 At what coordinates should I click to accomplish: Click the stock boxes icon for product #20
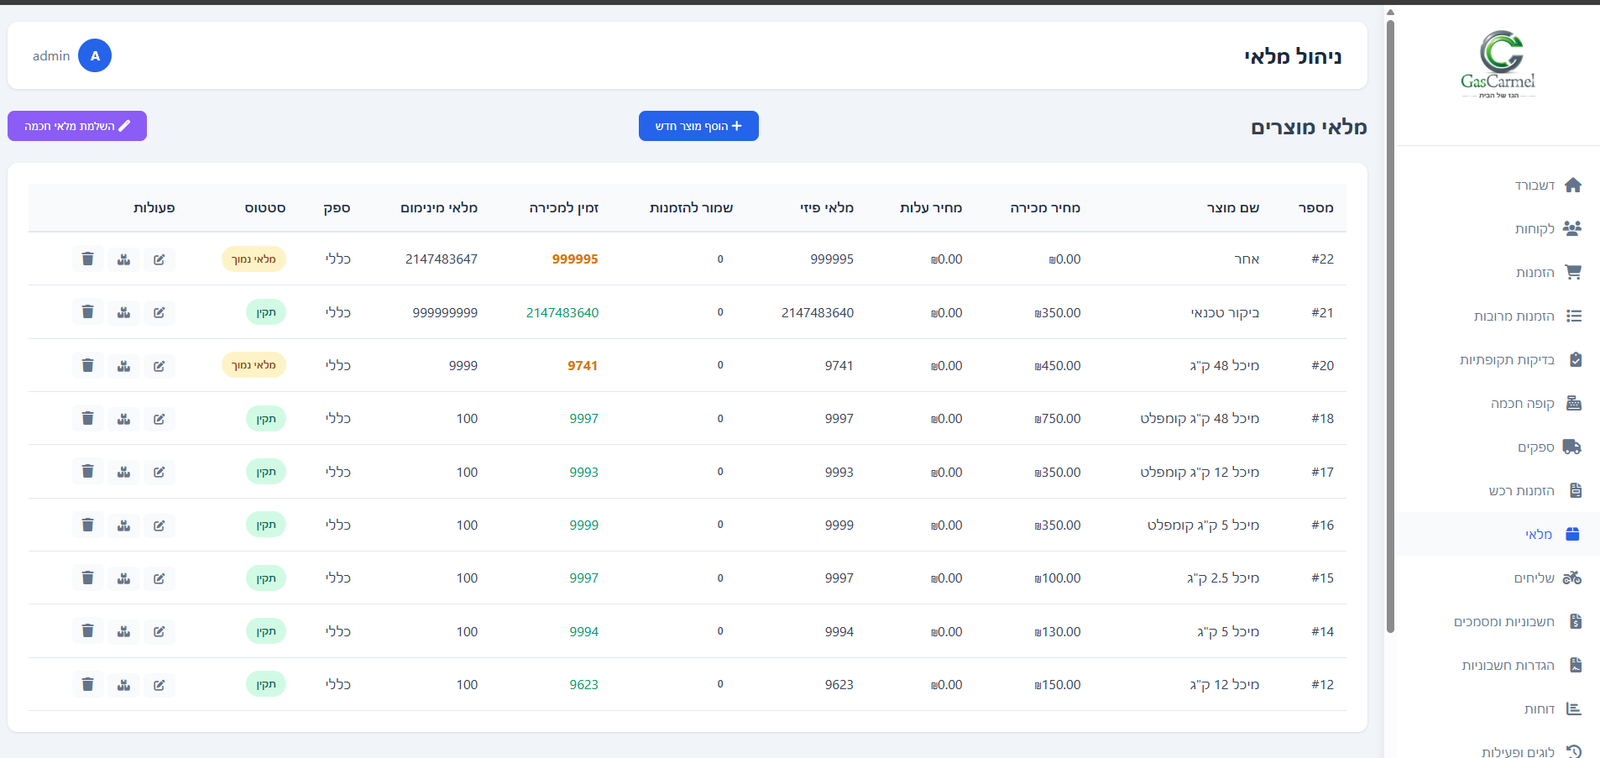click(124, 366)
